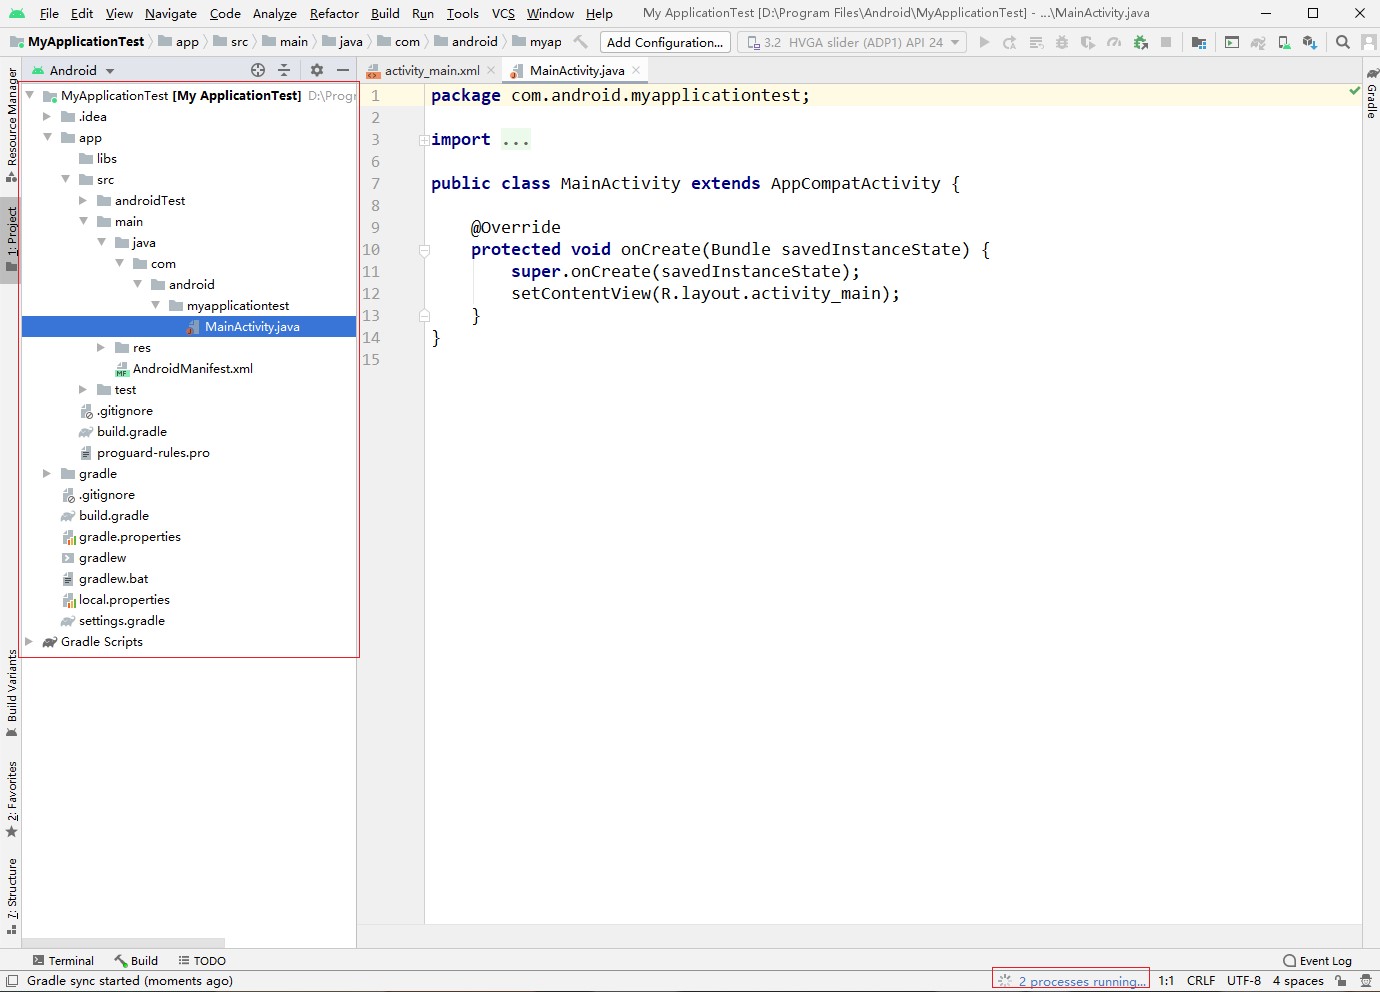Expand the gradle folder
The width and height of the screenshot is (1380, 992).
(x=47, y=473)
